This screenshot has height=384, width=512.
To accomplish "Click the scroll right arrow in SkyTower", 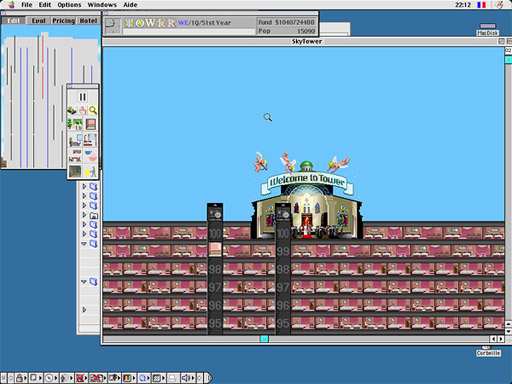I will [x=501, y=339].
